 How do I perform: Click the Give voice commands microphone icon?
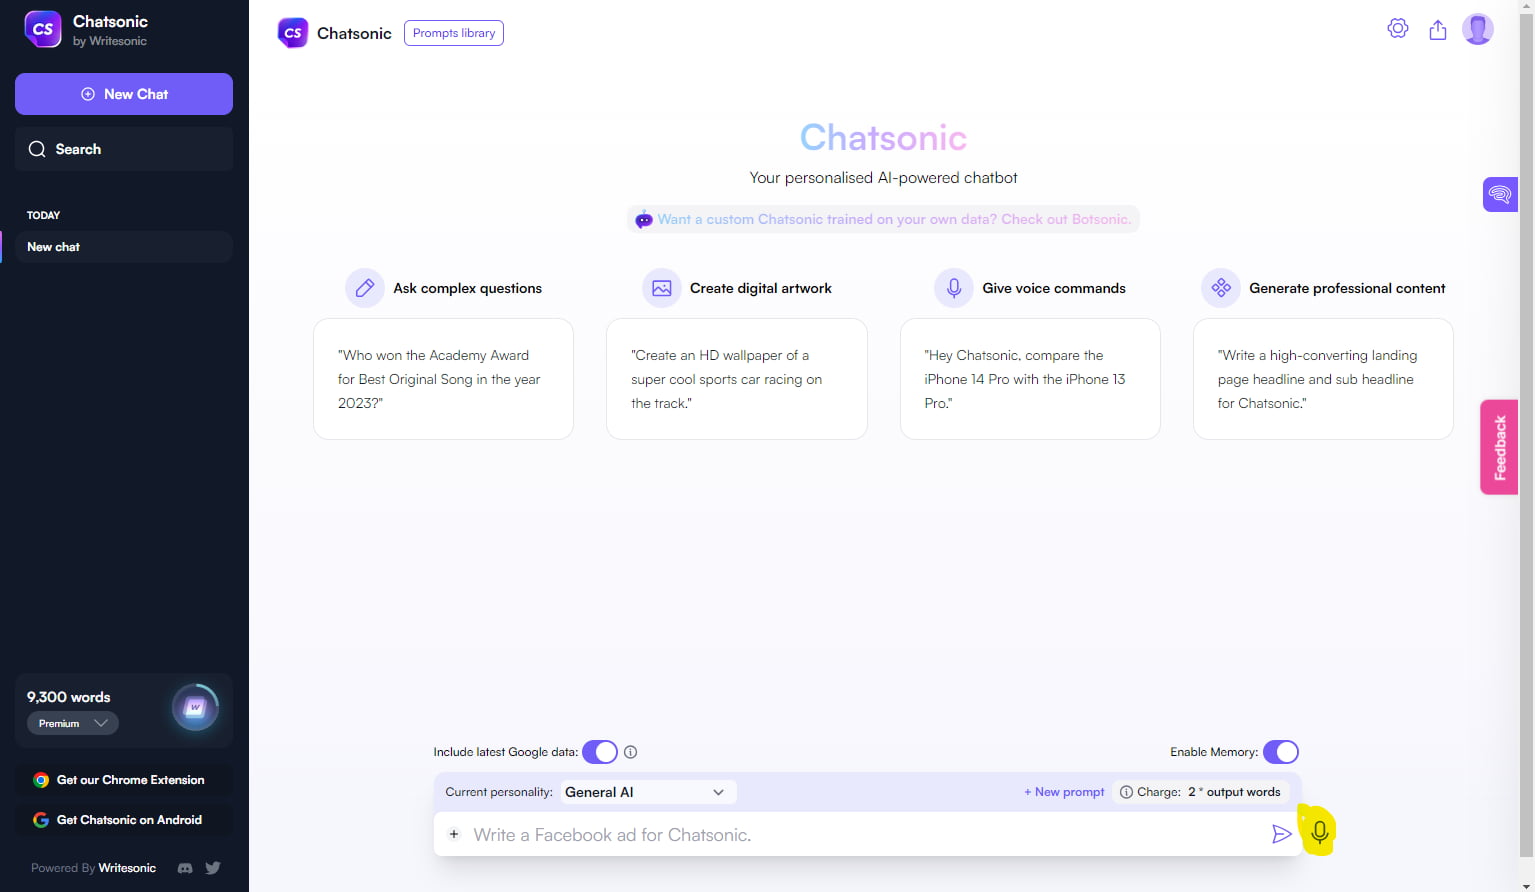[953, 287]
